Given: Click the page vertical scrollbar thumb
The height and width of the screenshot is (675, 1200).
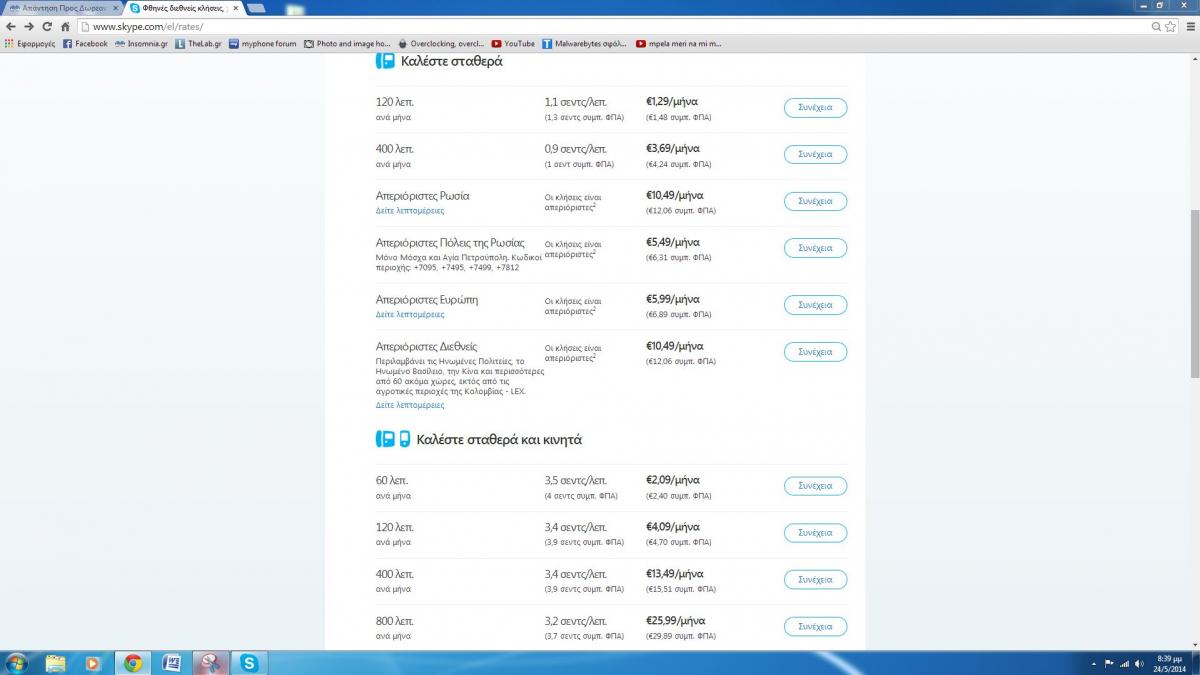Looking at the screenshot, I should click(1194, 295).
